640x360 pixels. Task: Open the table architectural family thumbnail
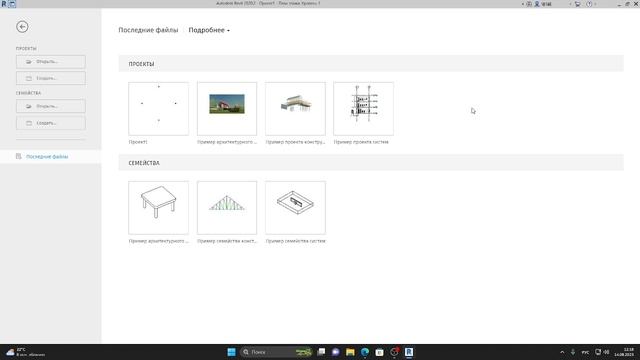click(x=159, y=208)
